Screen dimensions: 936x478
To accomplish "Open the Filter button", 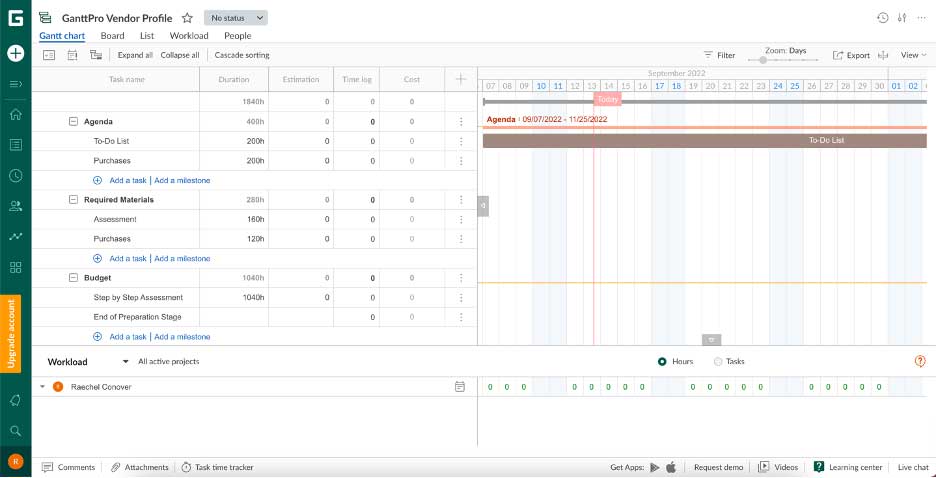I will (x=719, y=55).
